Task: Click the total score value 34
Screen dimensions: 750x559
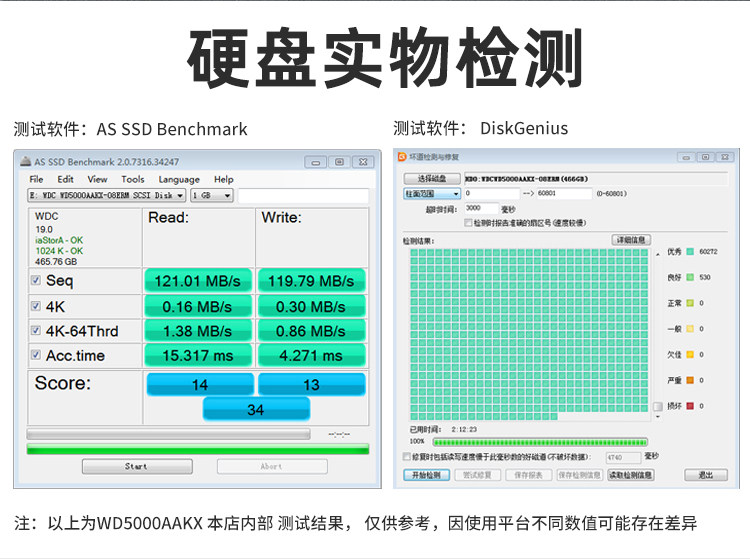Action: click(x=256, y=409)
